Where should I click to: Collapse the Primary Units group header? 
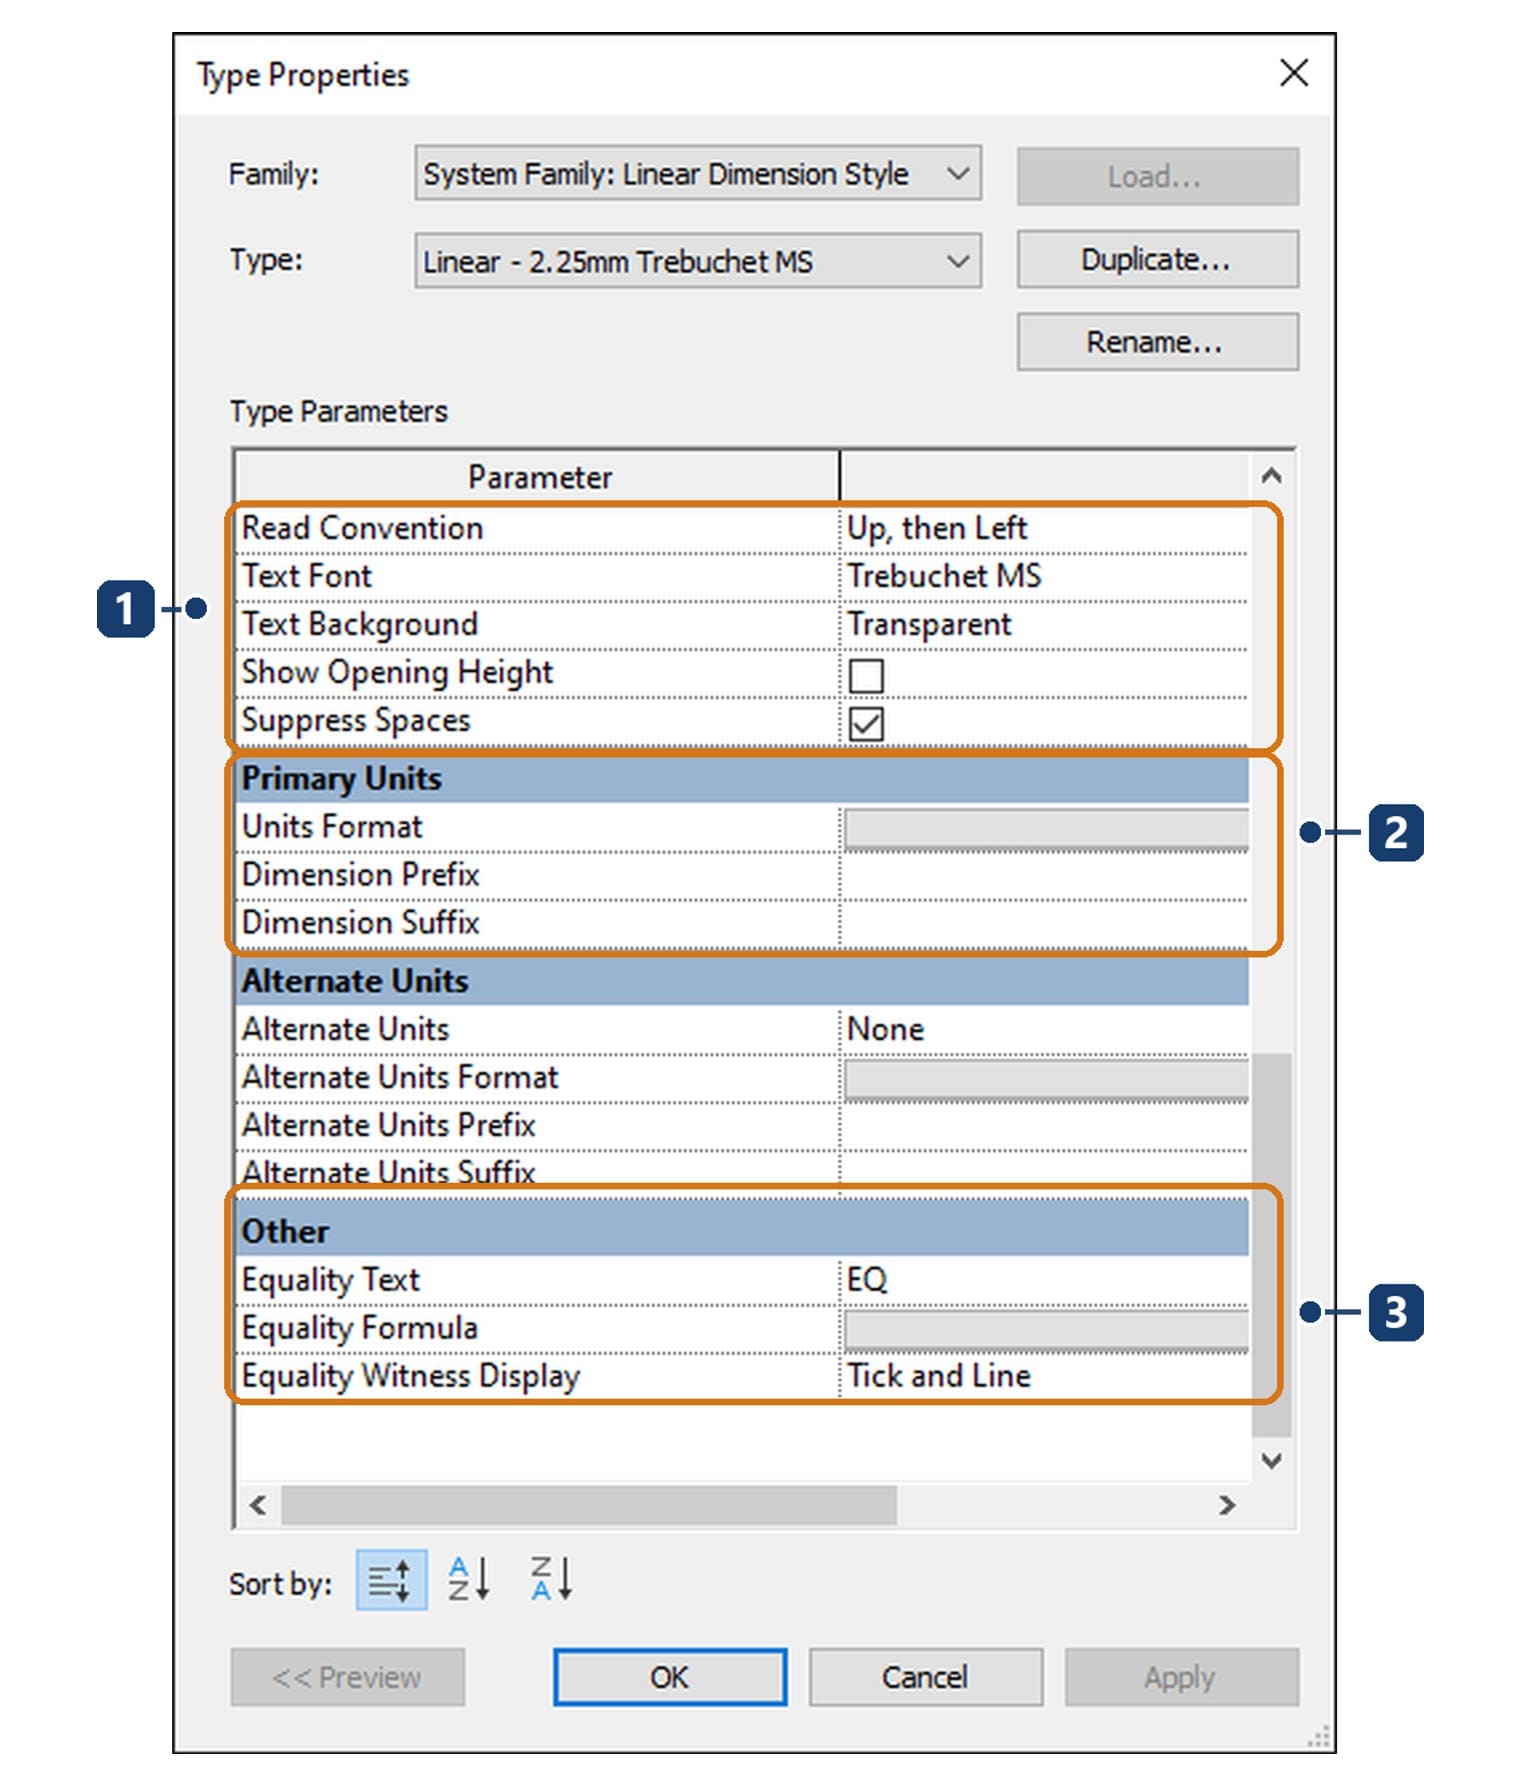(742, 779)
